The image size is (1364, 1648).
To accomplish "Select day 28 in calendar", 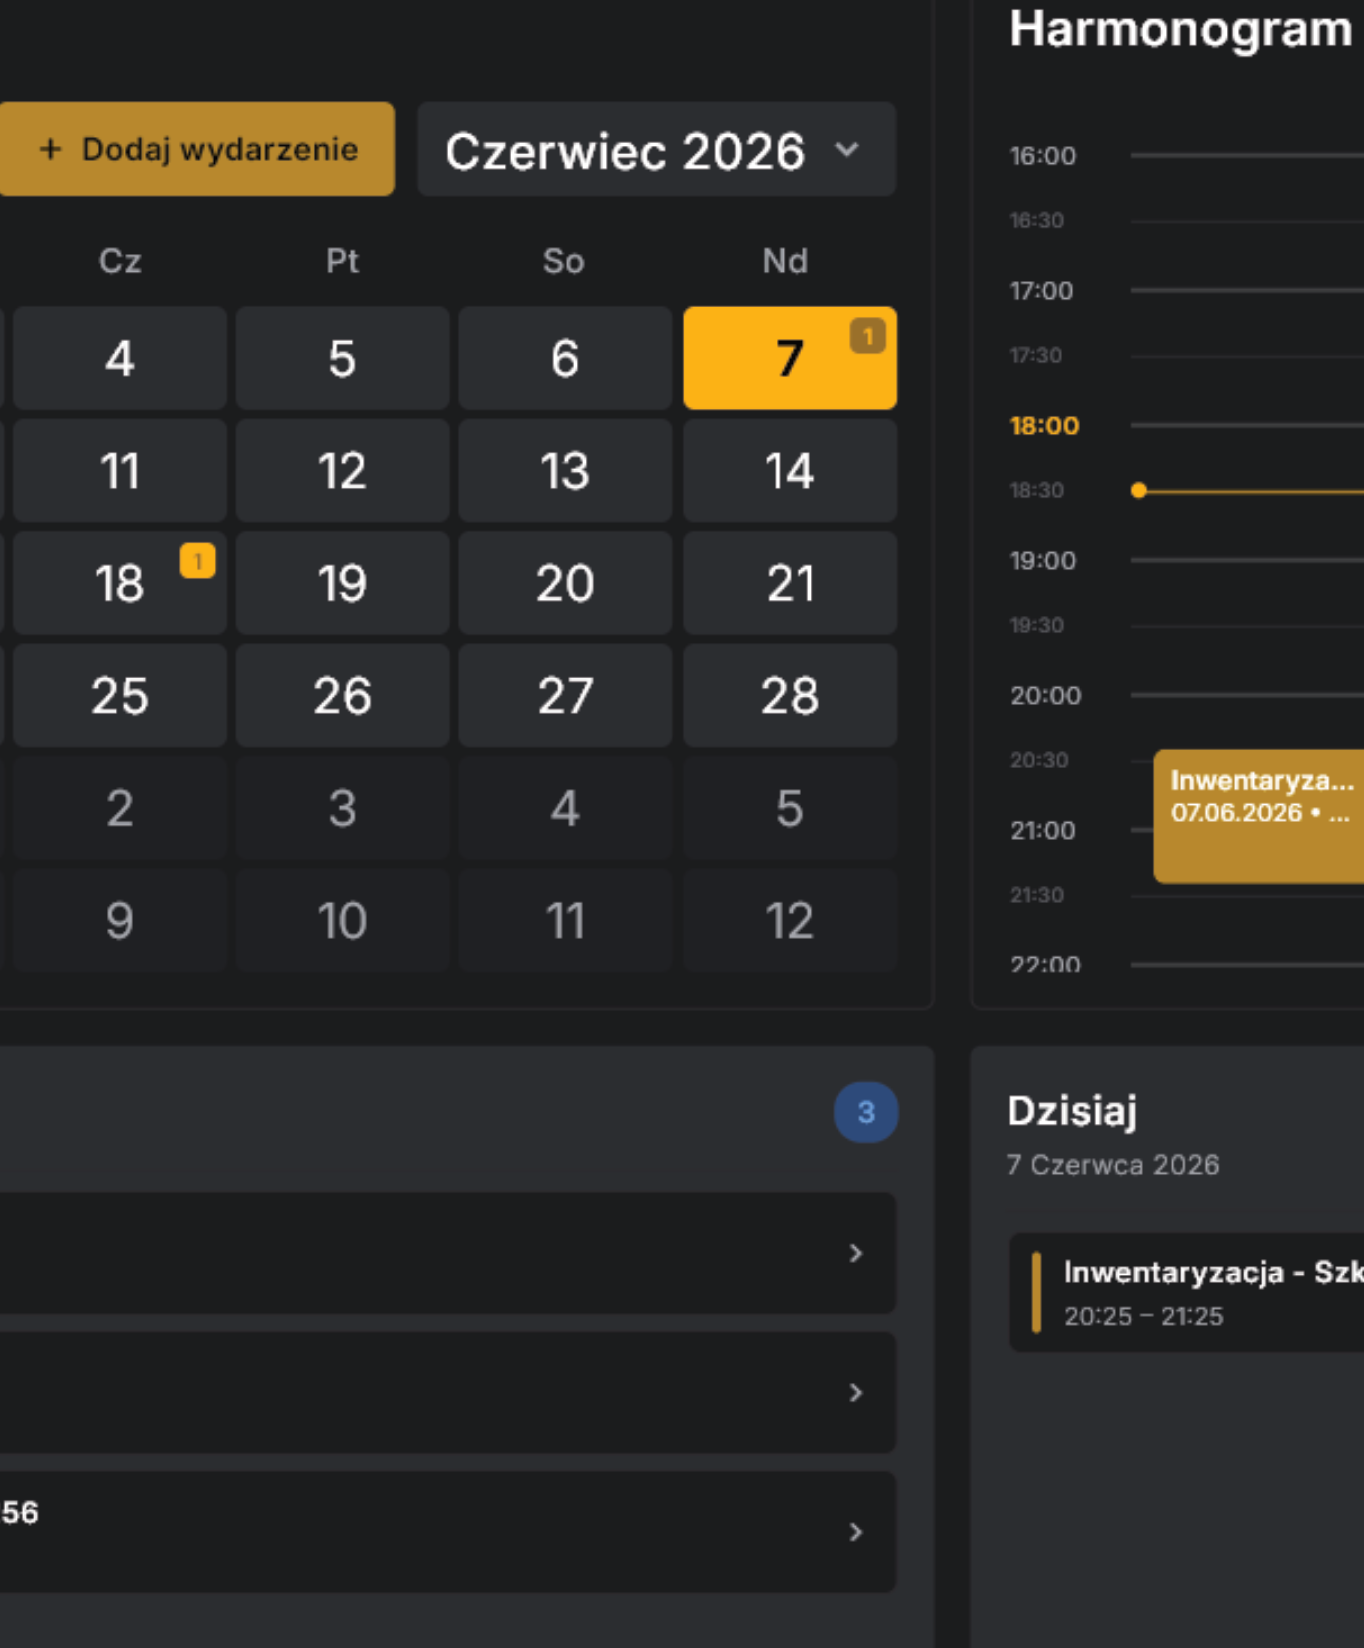I will click(789, 695).
